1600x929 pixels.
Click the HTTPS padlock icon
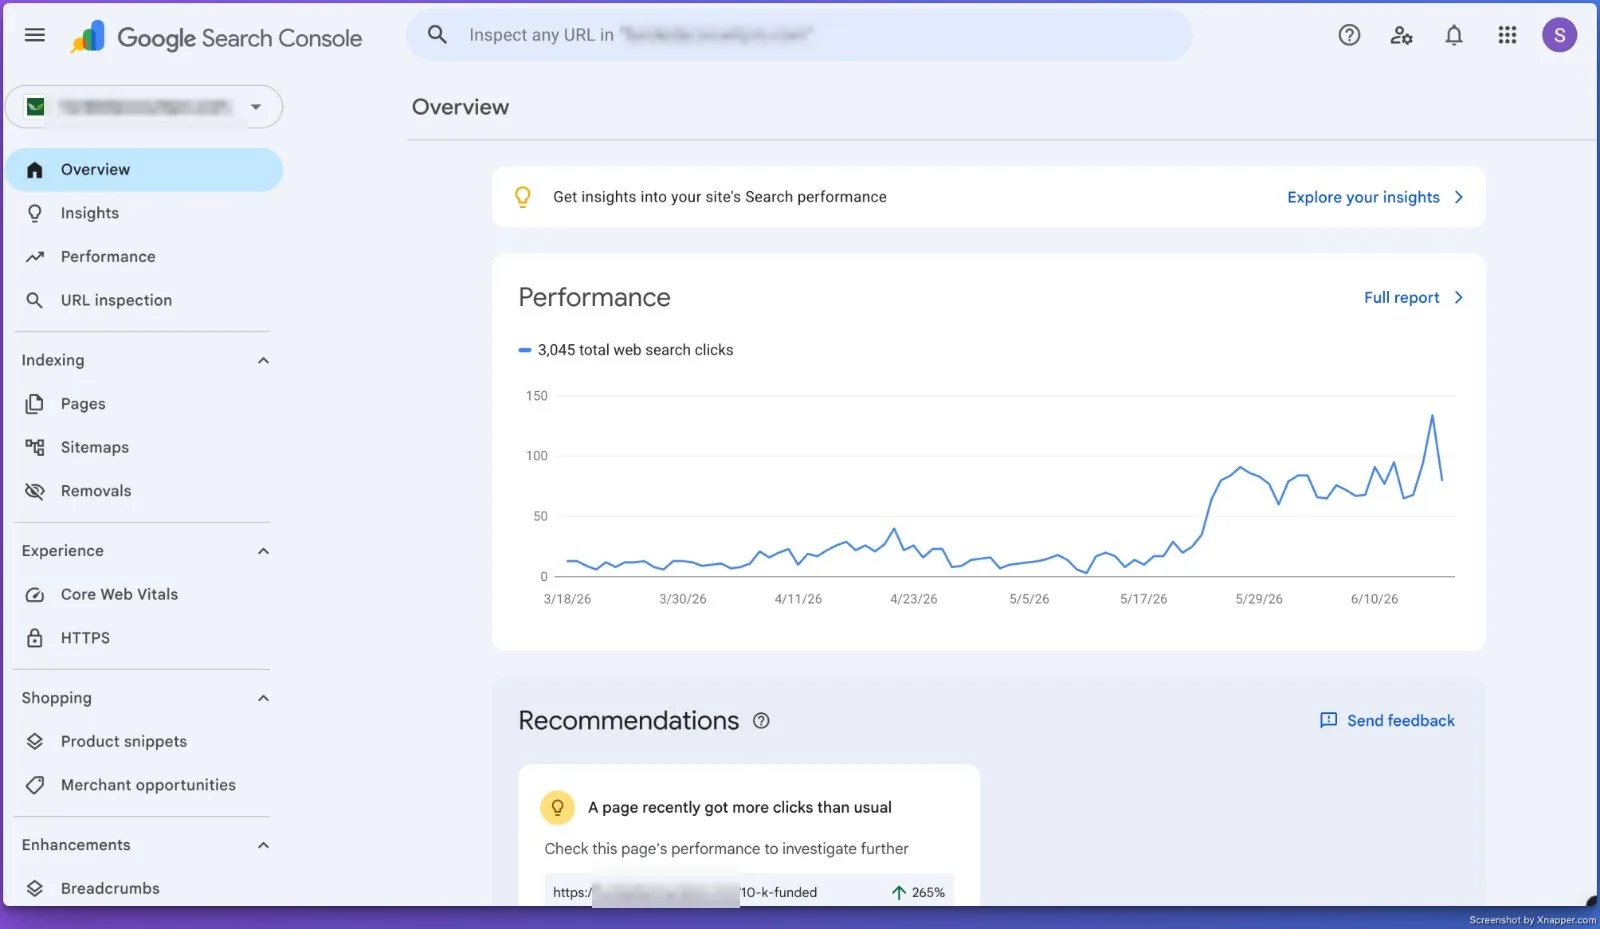point(35,638)
